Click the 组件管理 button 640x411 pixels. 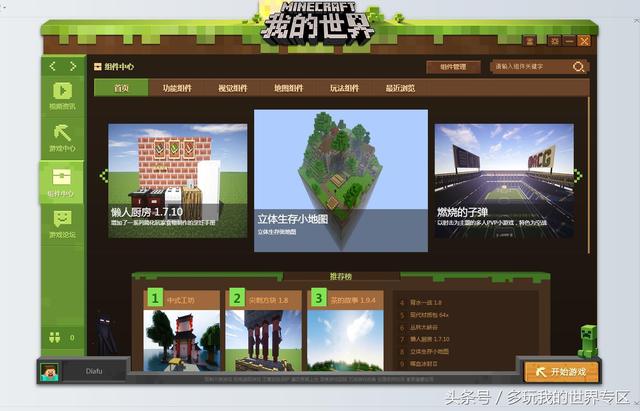(x=453, y=67)
